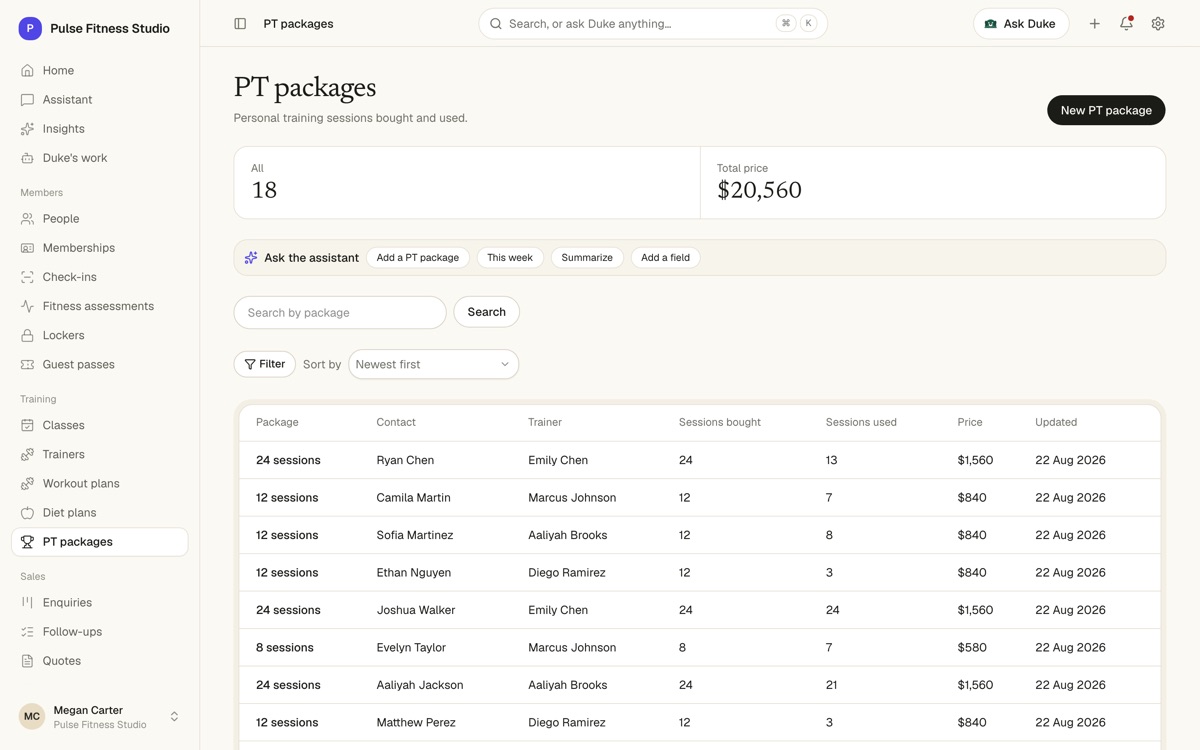Click contact Joshua Walker
Screen dimensions: 1200x750
tap(416, 610)
